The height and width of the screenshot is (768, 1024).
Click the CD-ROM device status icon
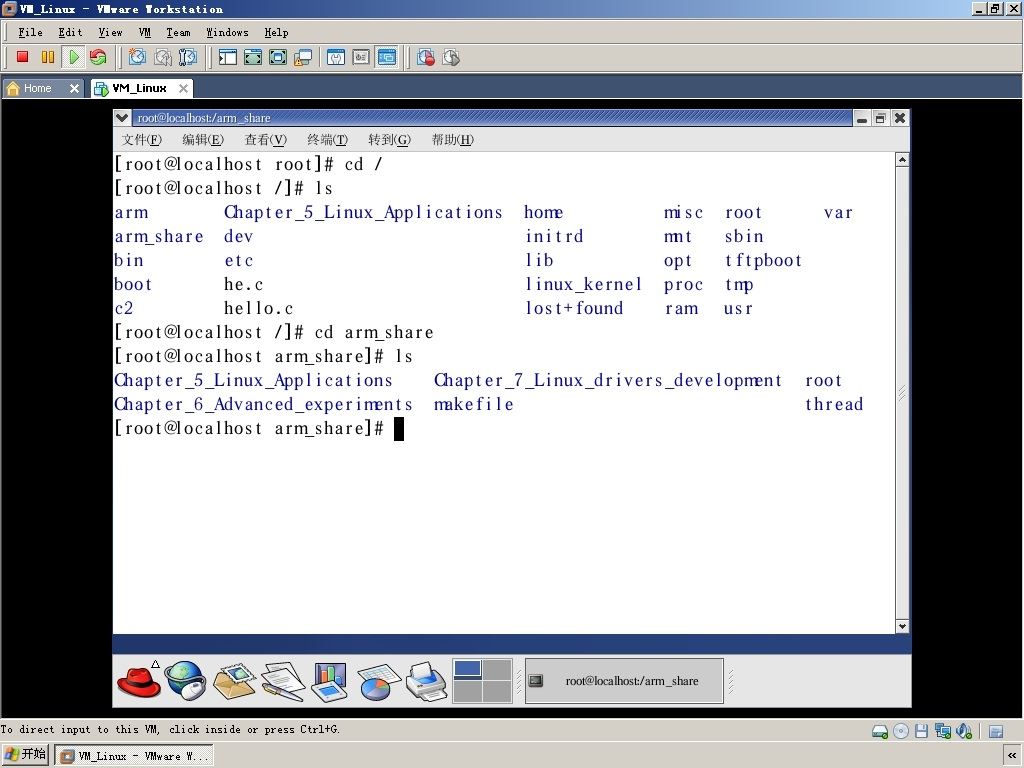point(901,731)
